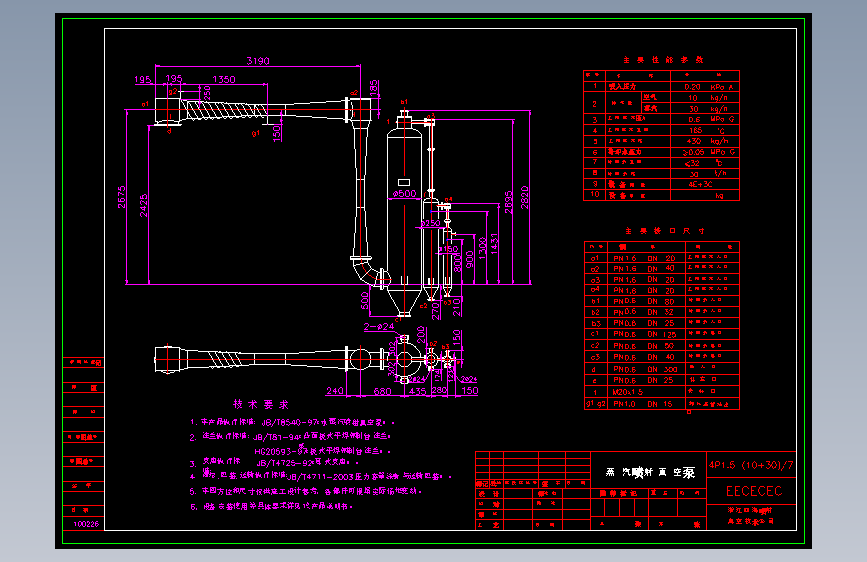Click the 2-ø24 hole callout
This screenshot has width=867, height=562.
(x=379, y=326)
